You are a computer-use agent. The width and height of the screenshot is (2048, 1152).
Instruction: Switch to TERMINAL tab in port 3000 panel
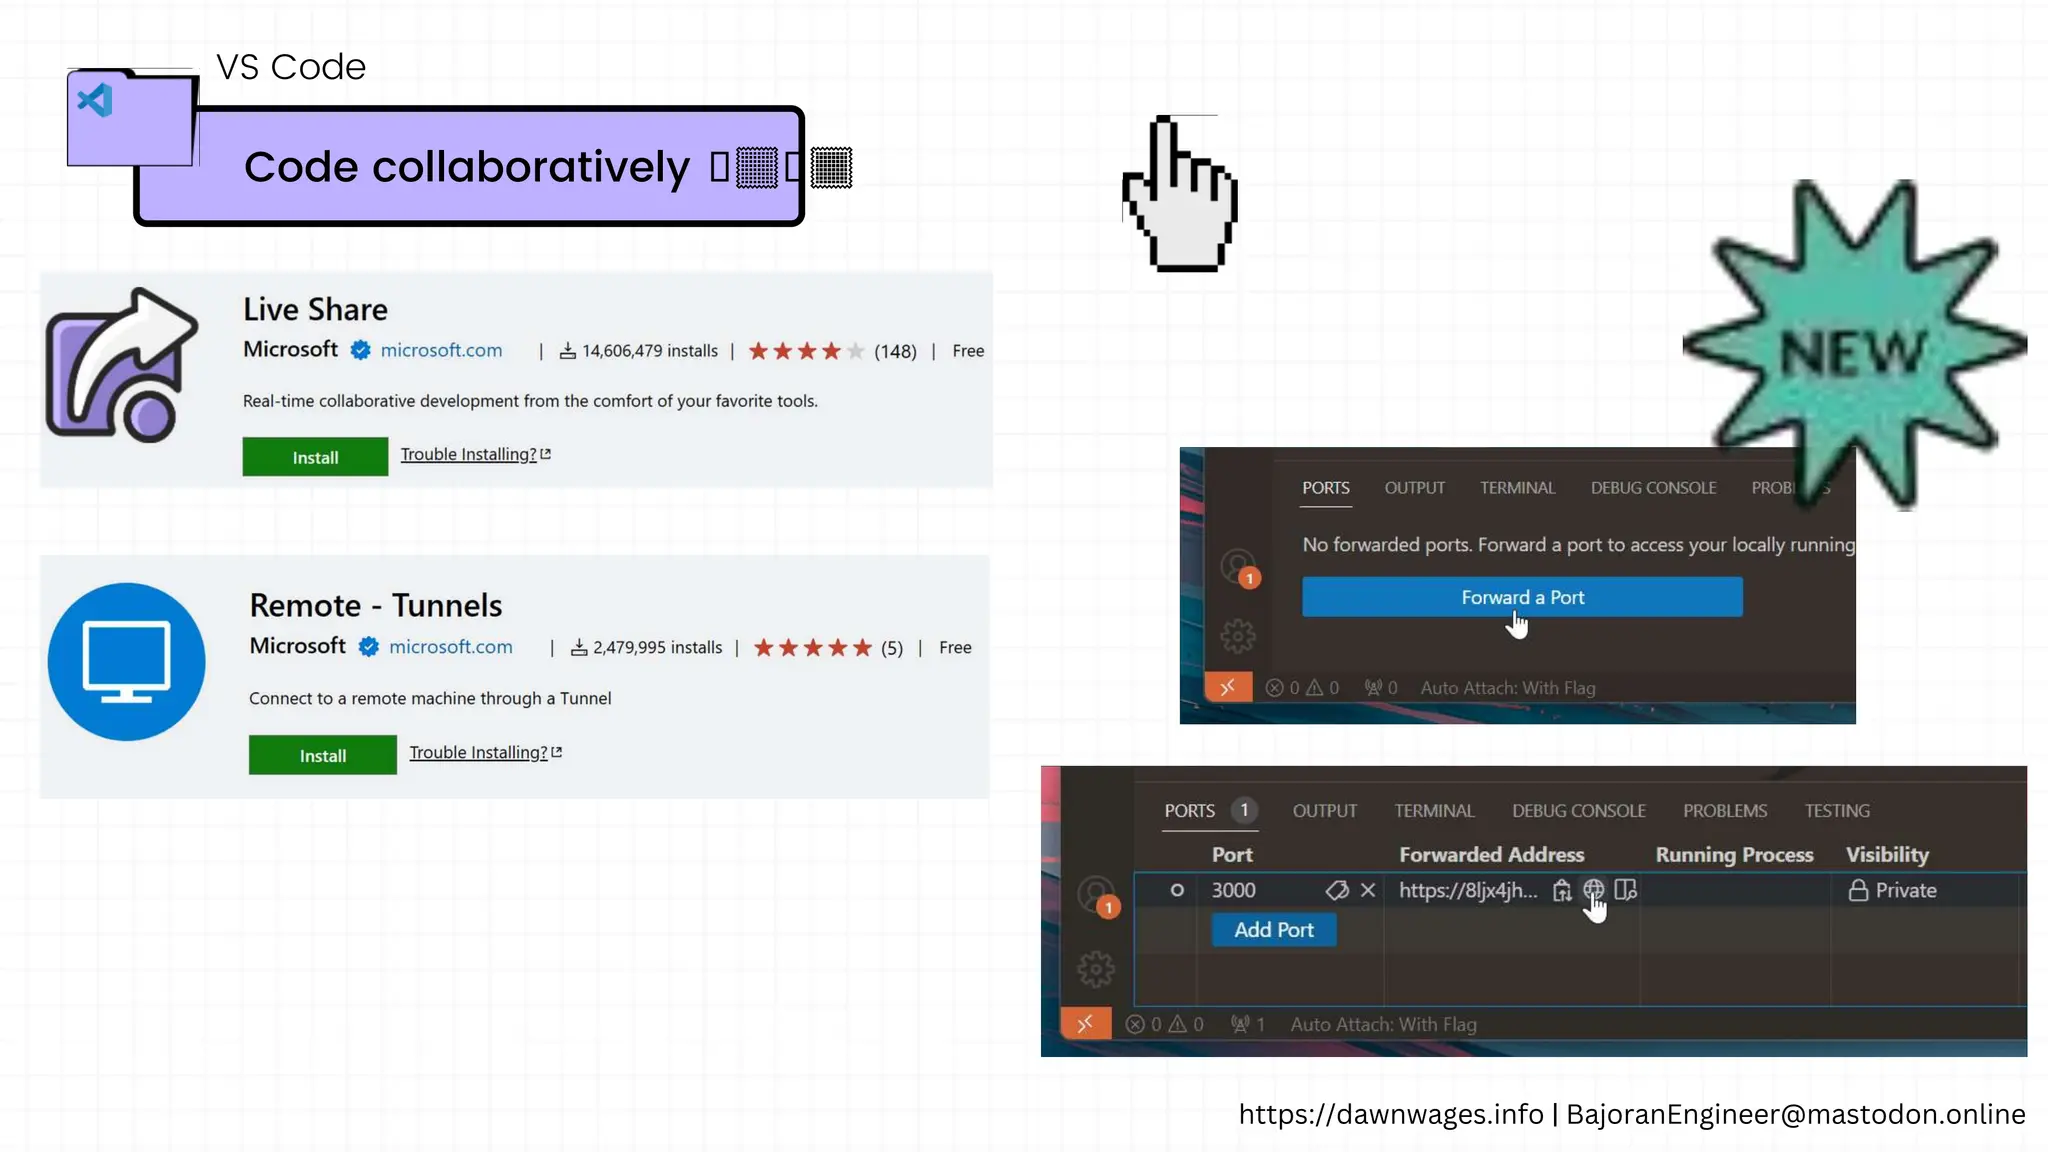click(1435, 811)
